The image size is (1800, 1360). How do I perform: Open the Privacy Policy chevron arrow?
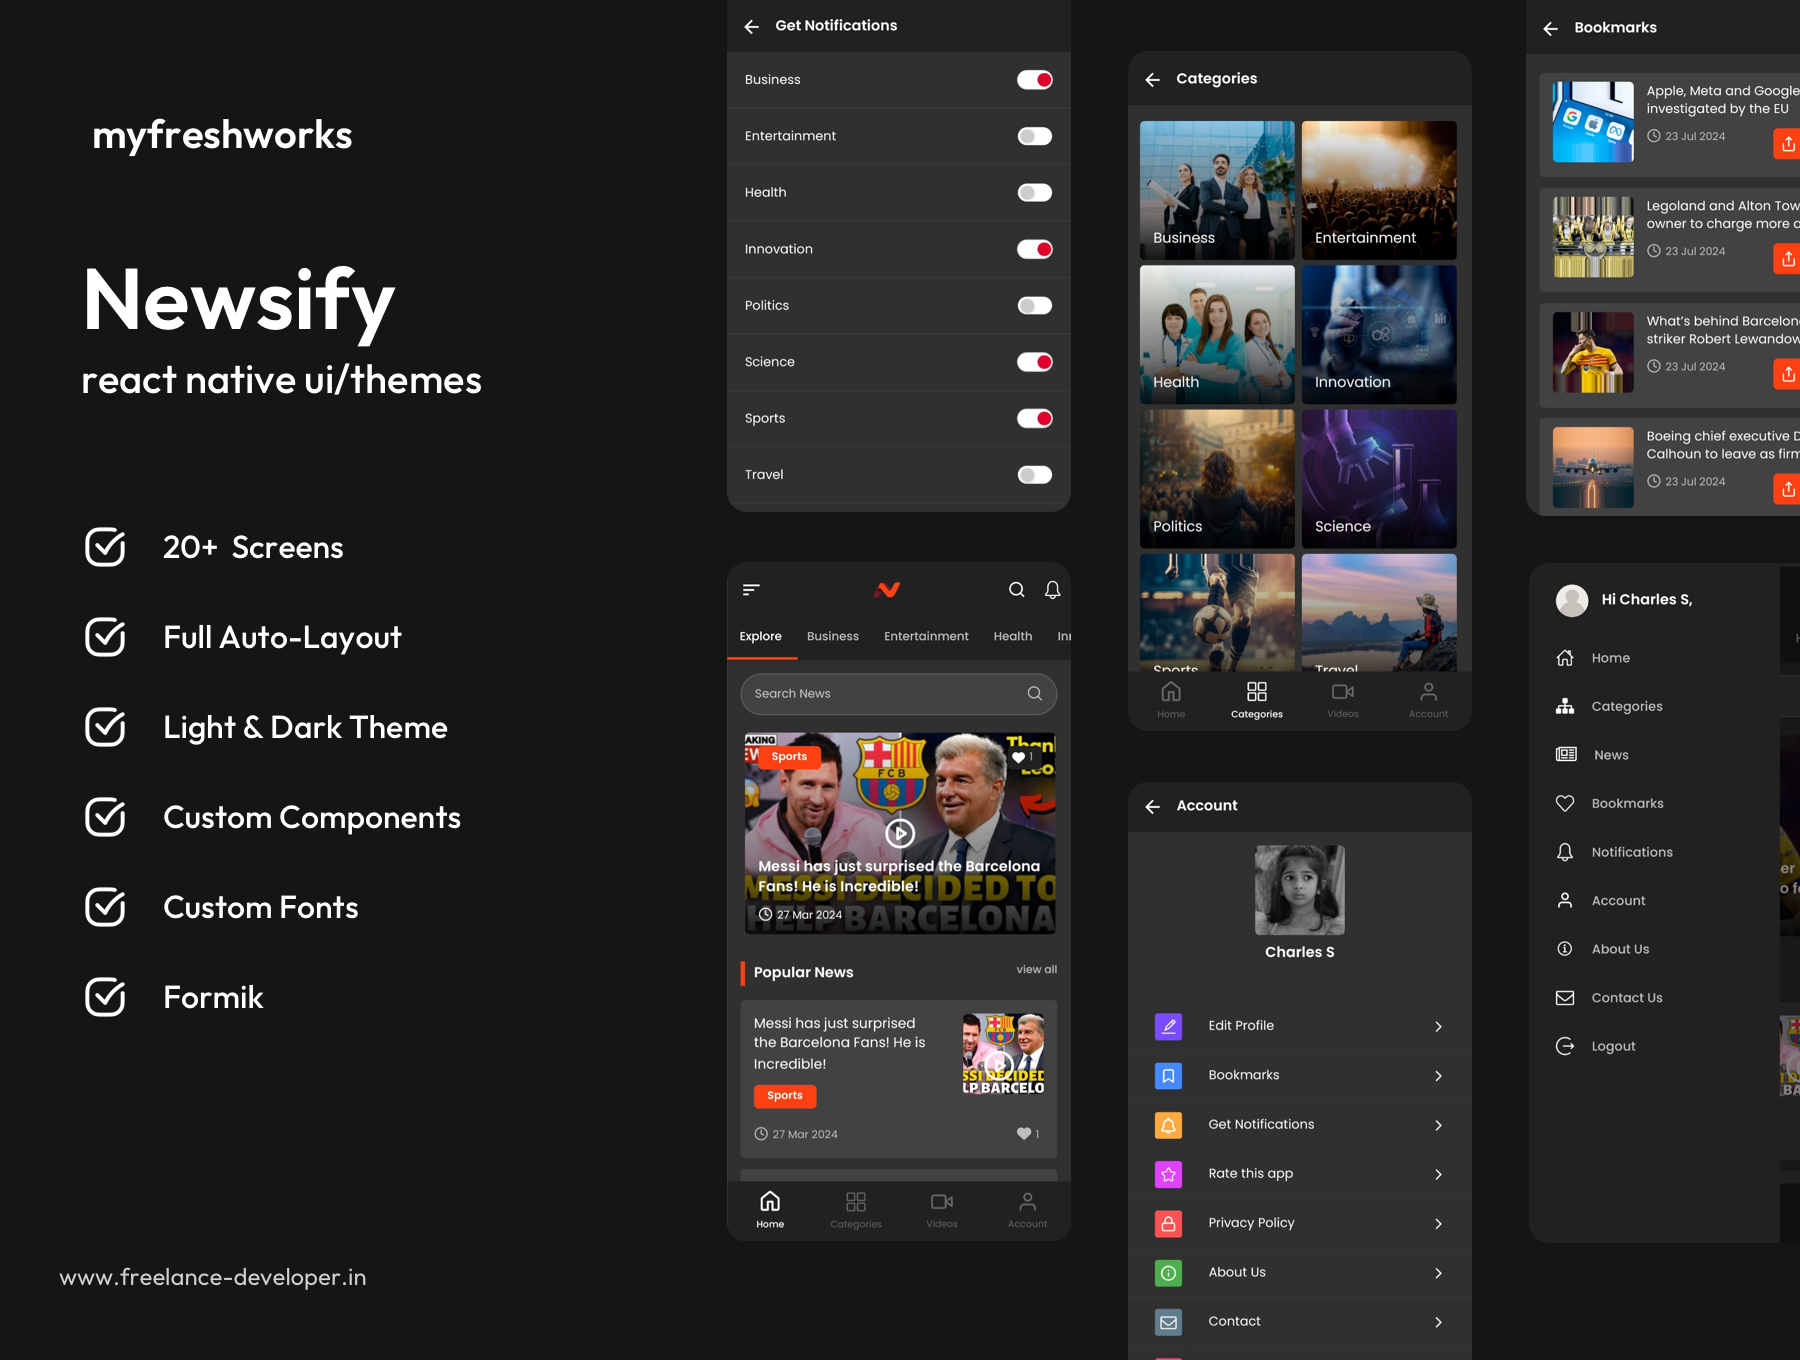1438,1223
